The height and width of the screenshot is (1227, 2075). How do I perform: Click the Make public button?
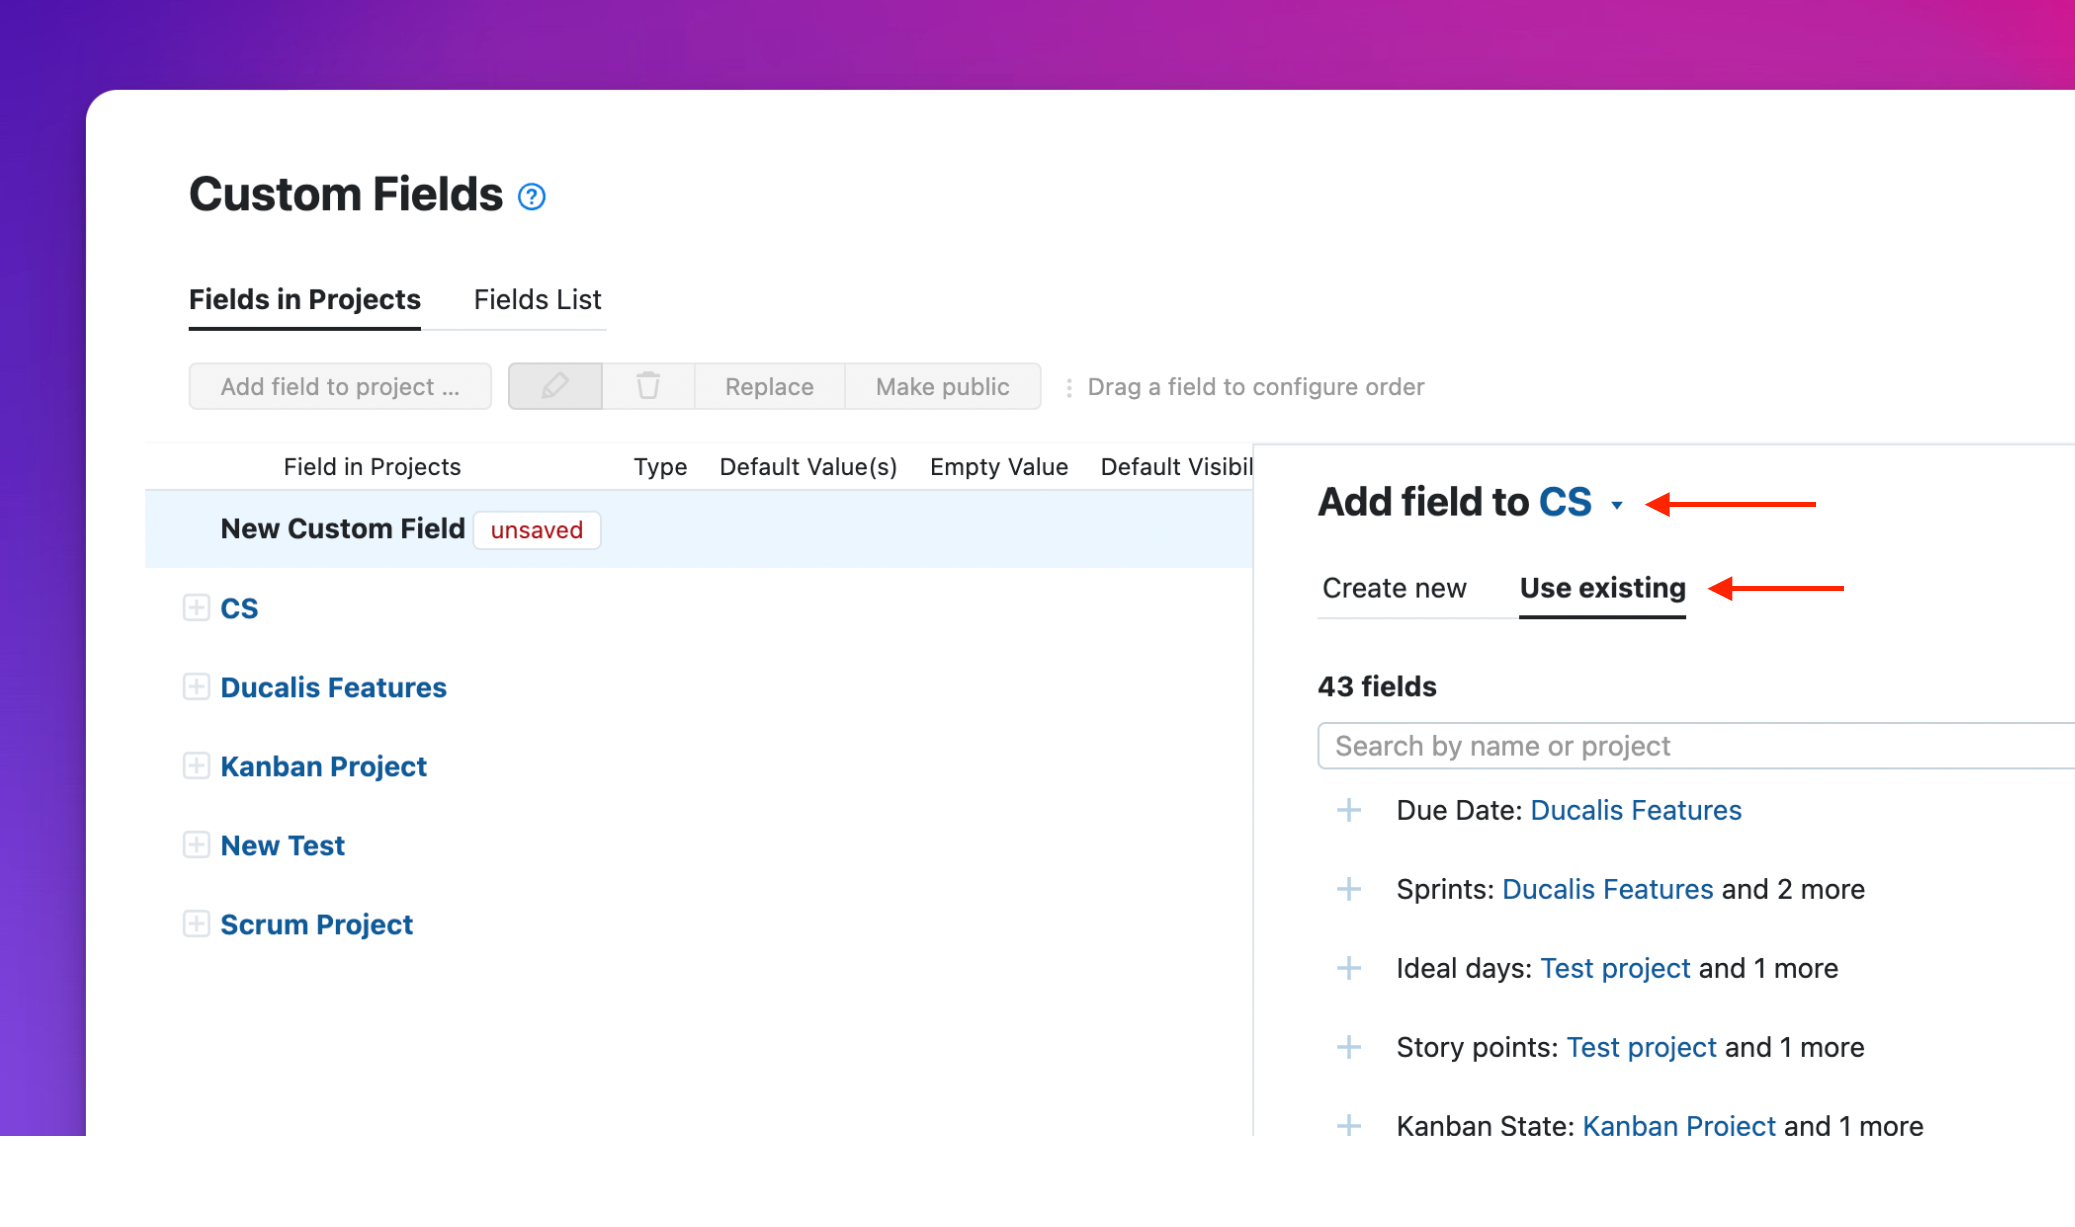coord(942,386)
